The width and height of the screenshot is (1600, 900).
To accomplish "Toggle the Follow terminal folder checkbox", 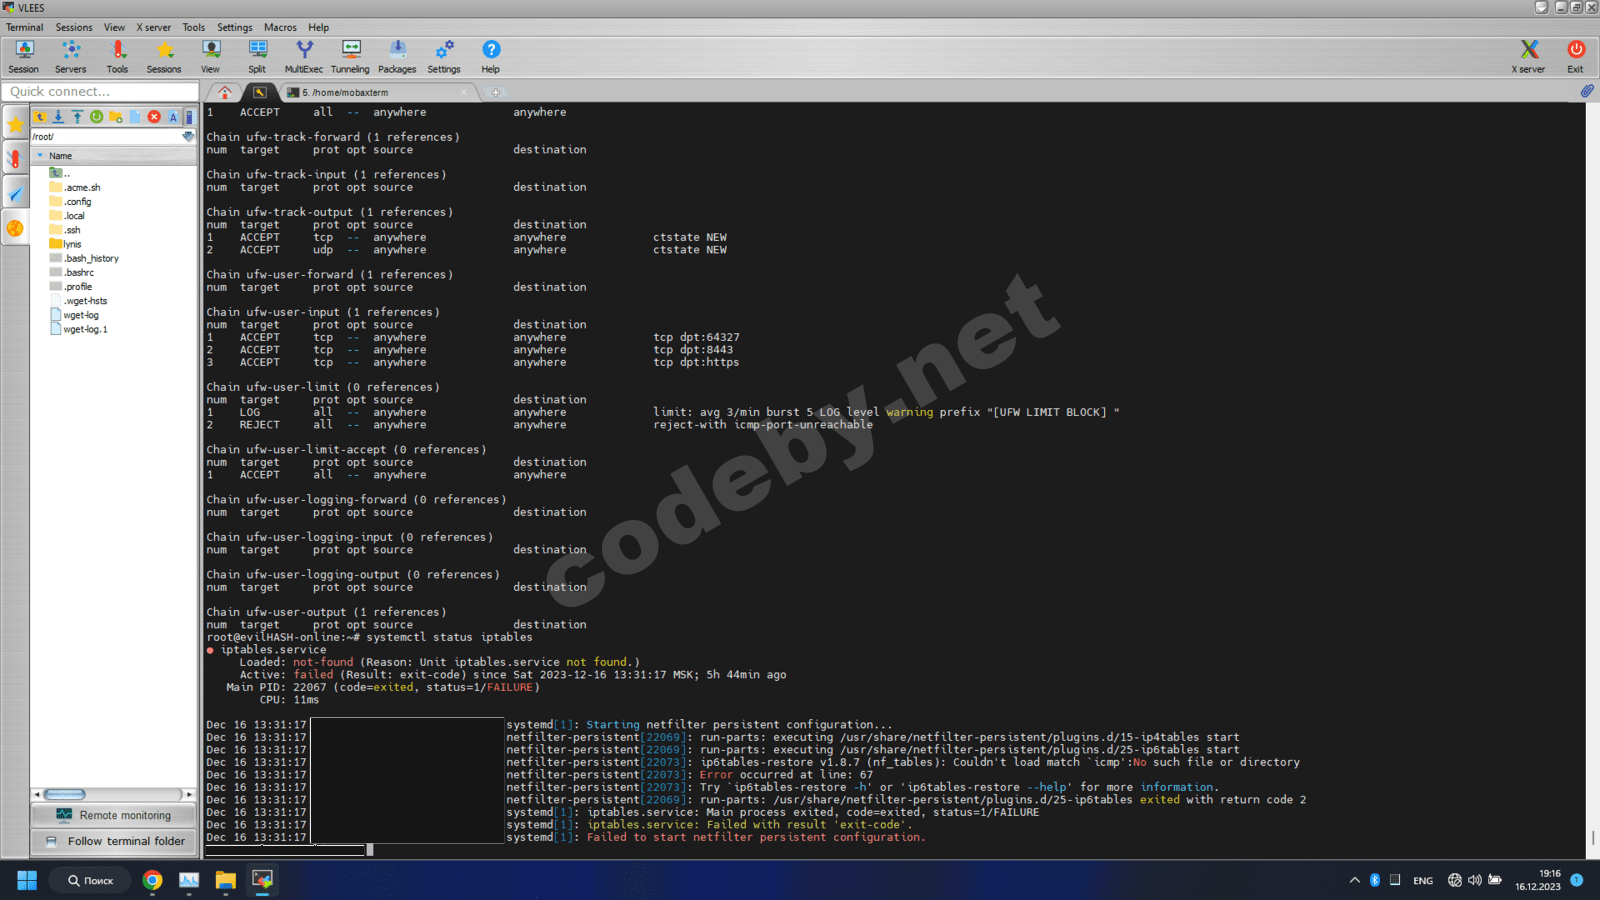I will click(51, 842).
